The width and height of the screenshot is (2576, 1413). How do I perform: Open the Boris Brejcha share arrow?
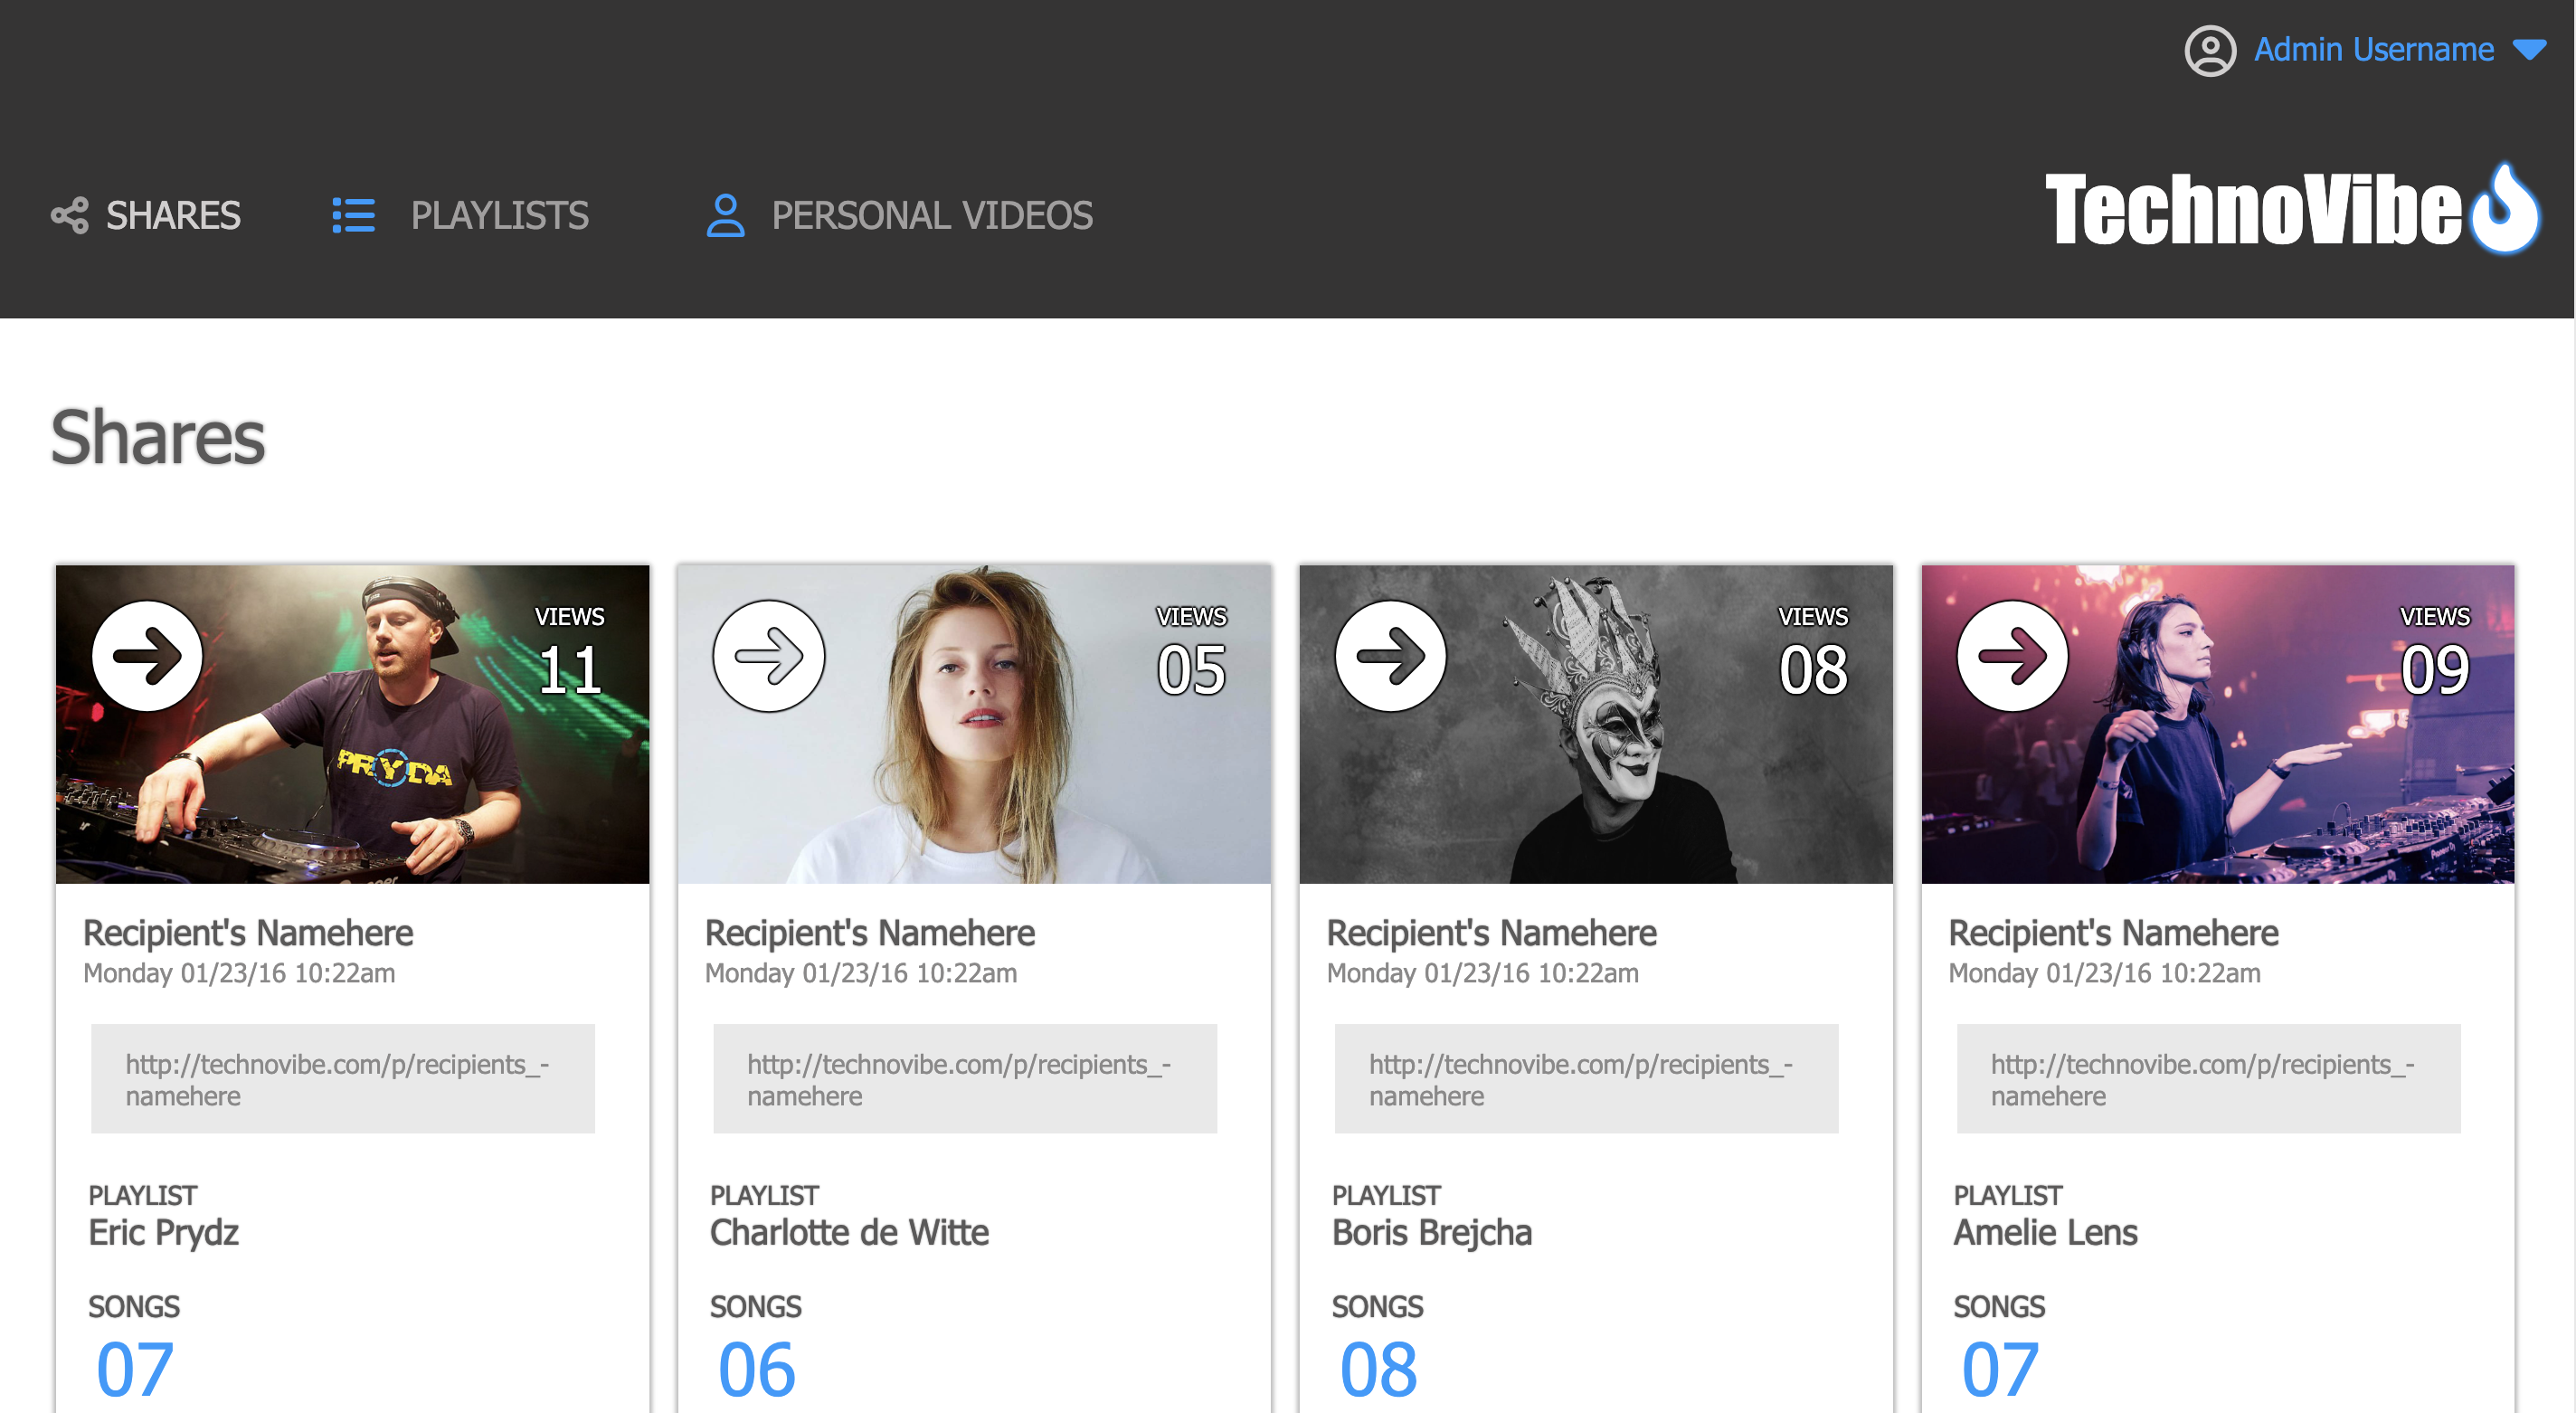coord(1390,656)
